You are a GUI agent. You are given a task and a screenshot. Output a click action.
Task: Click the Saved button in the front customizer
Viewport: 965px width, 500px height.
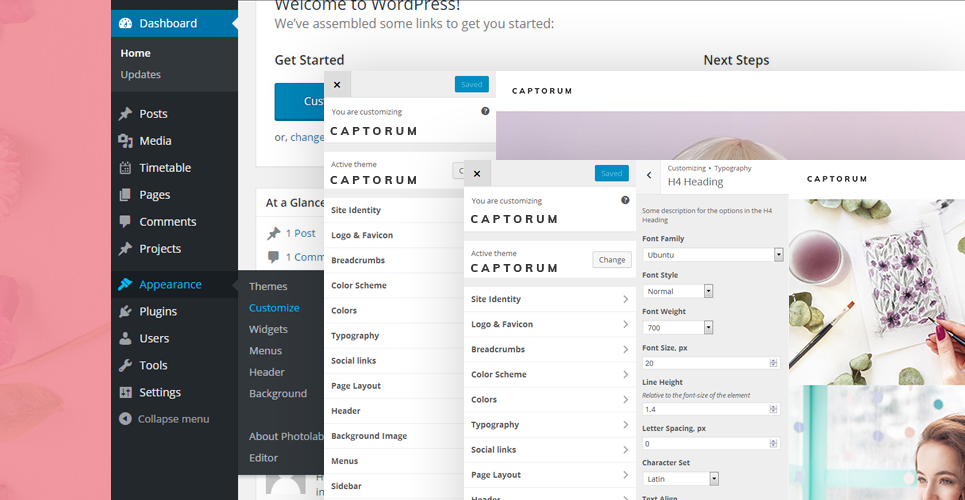coord(612,173)
